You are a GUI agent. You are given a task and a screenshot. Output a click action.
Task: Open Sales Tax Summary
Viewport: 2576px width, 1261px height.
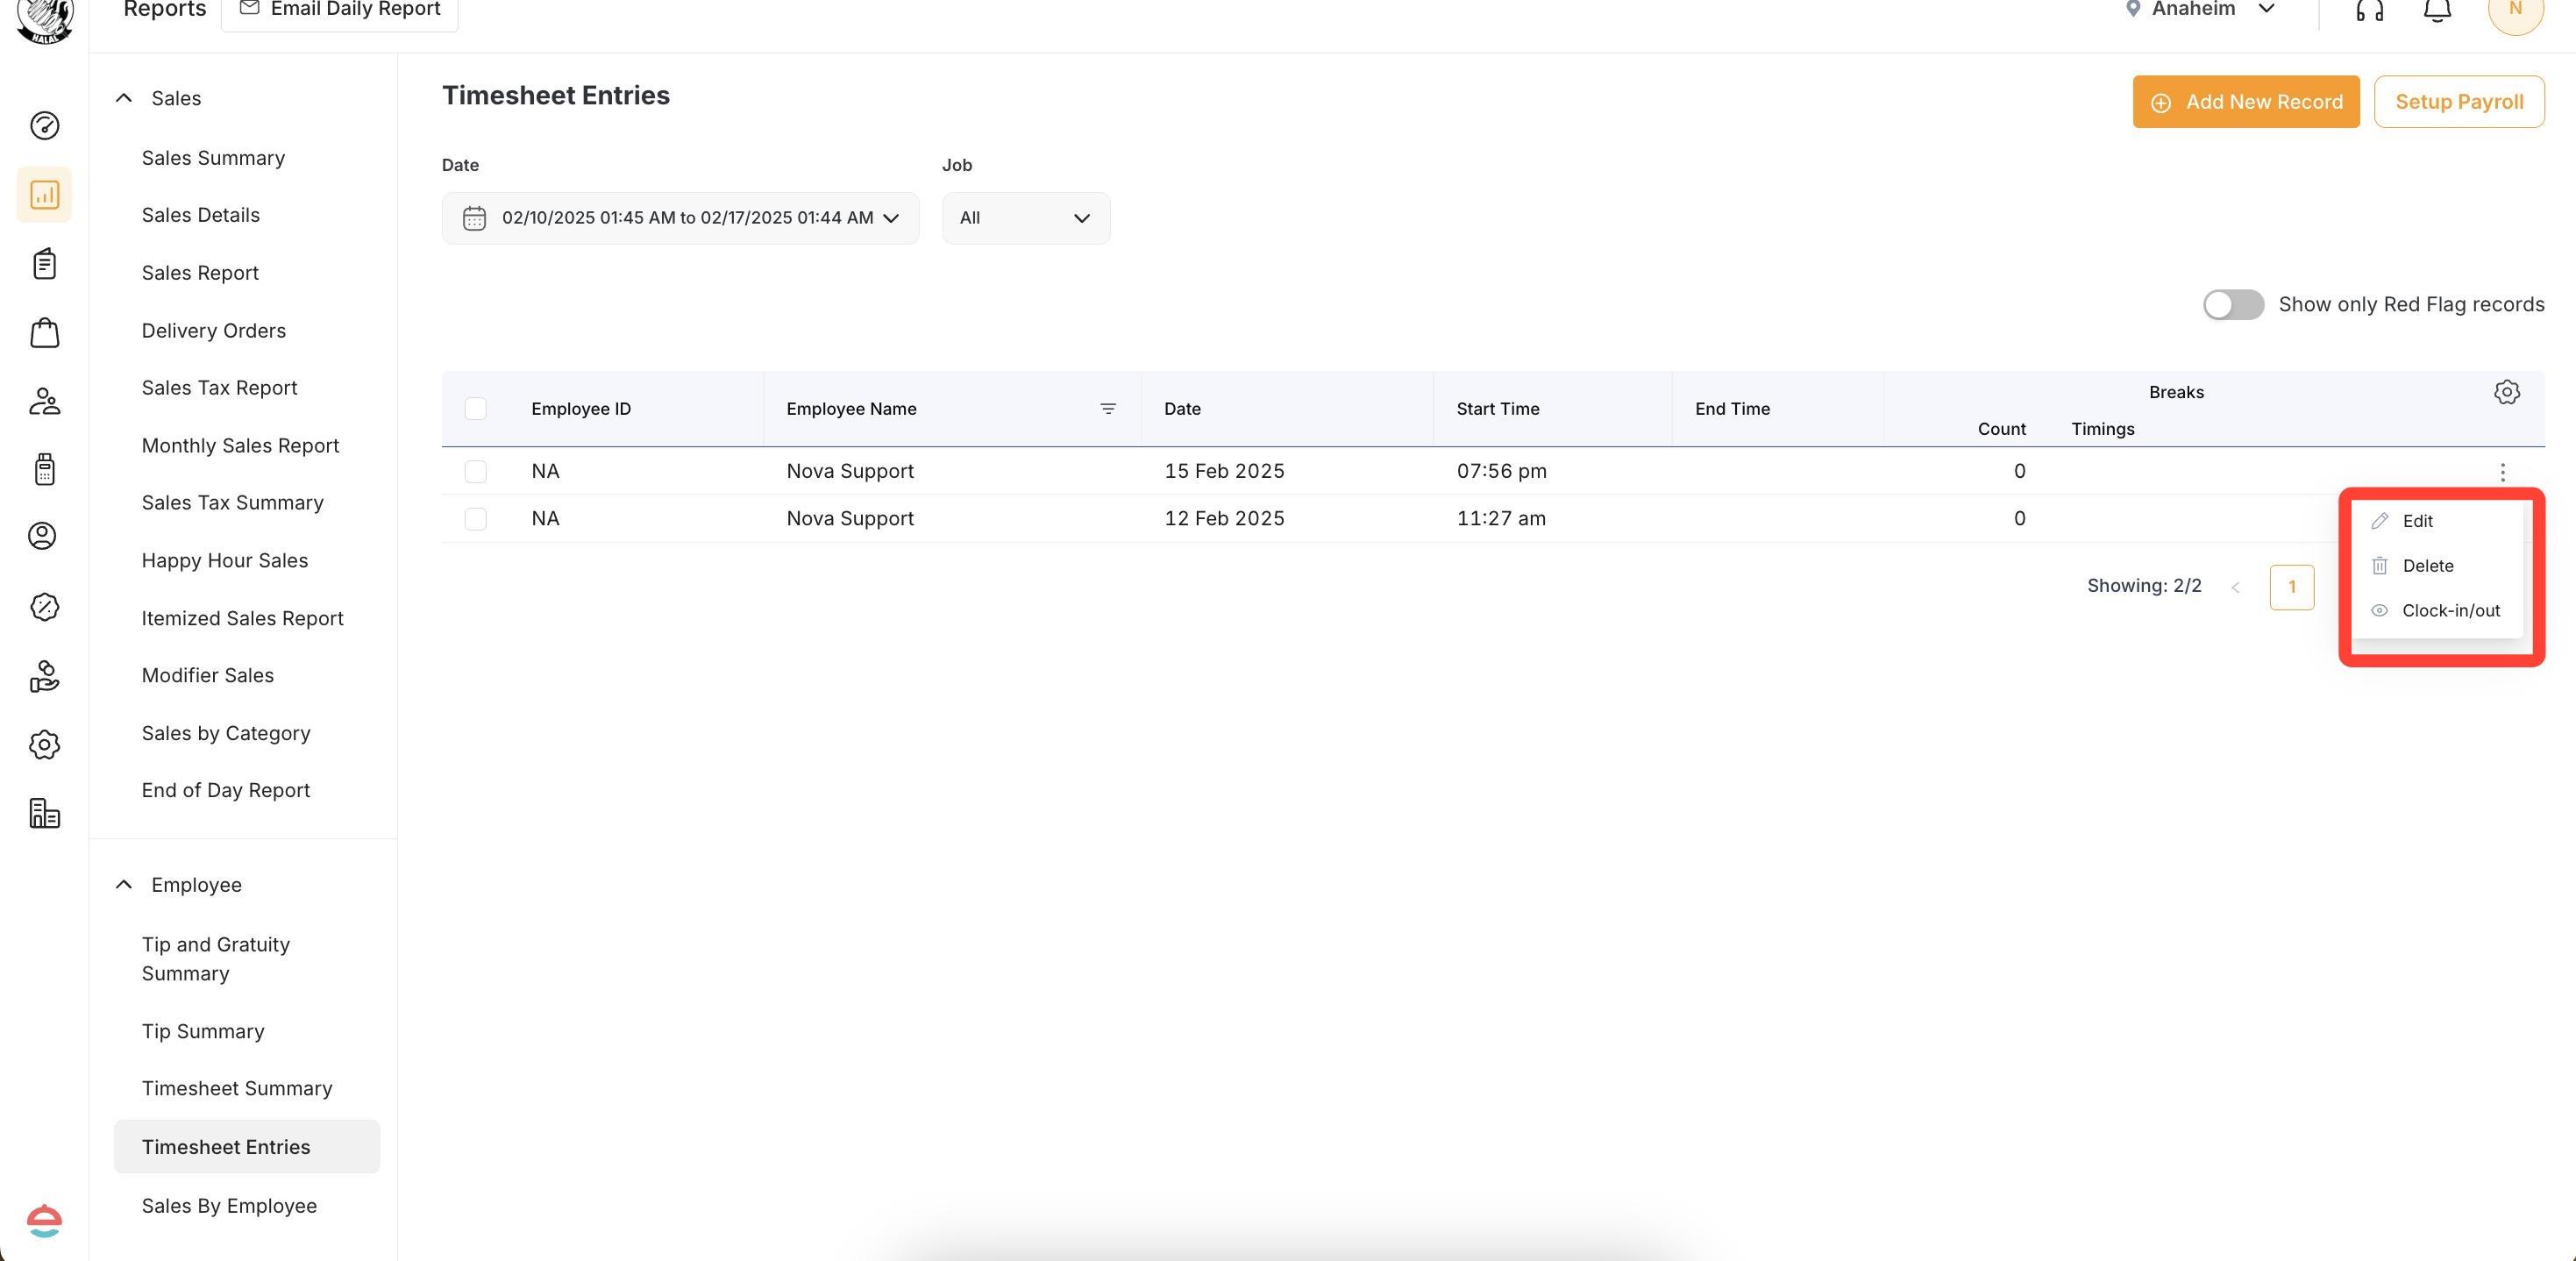click(x=232, y=503)
